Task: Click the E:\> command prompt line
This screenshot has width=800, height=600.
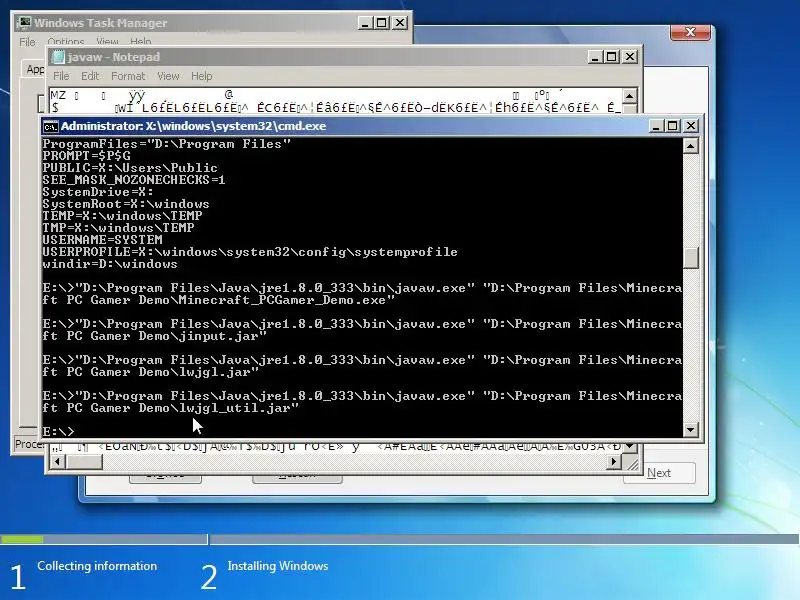Action: tap(58, 432)
